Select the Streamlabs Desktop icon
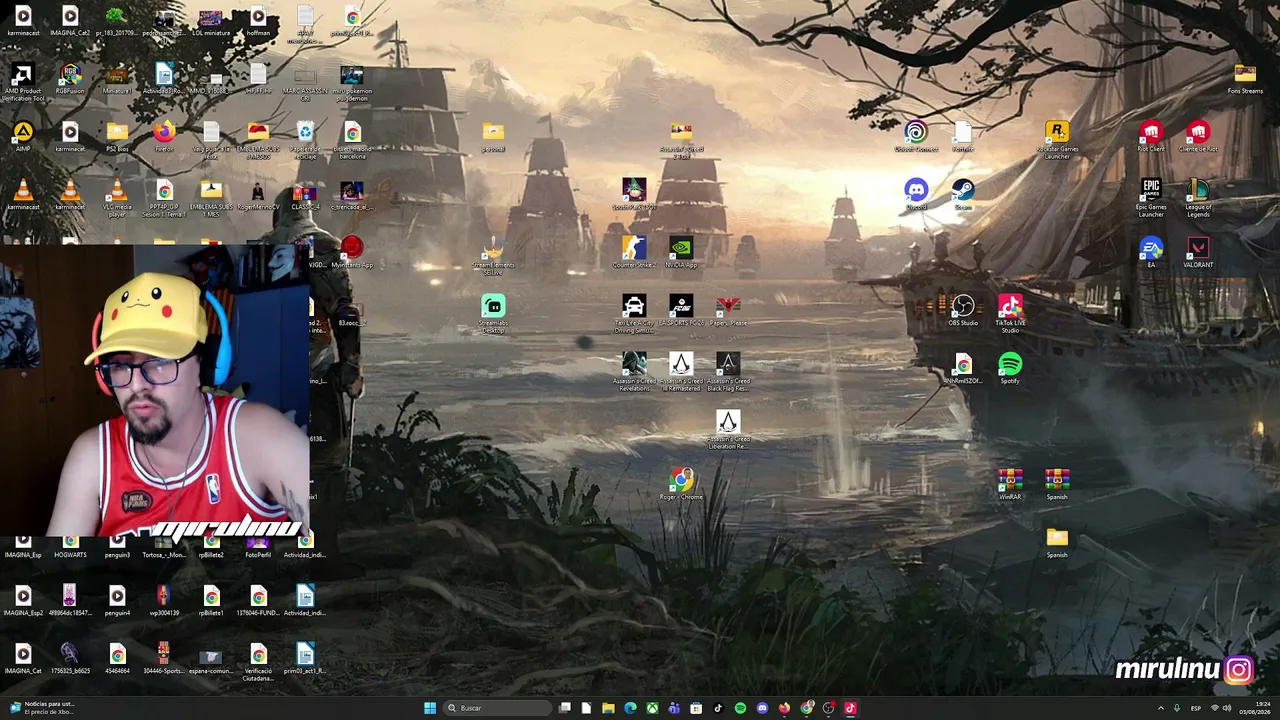This screenshot has height=720, width=1280. [493, 313]
